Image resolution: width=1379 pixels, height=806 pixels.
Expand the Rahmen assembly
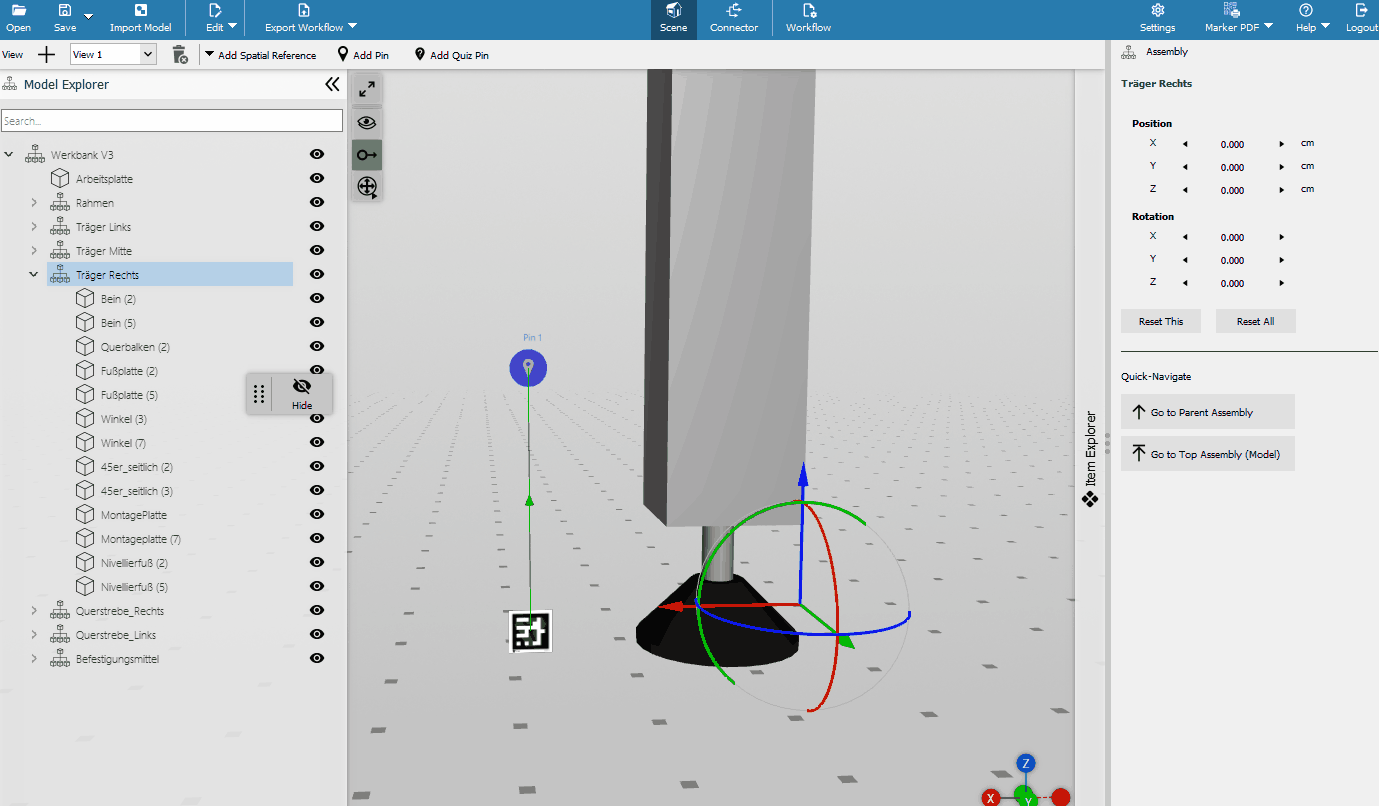tap(34, 203)
